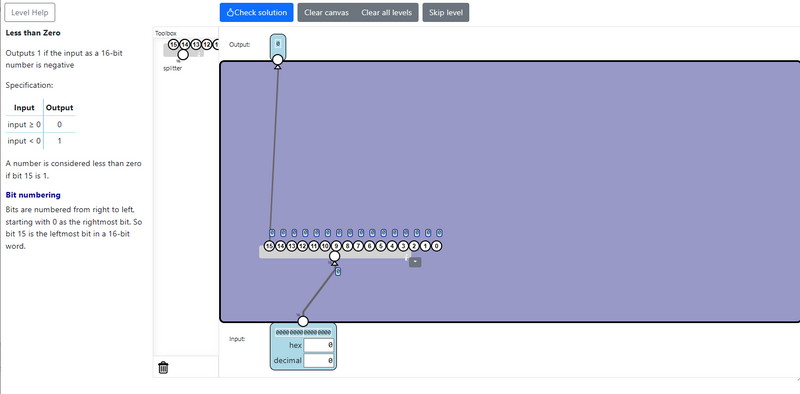This screenshot has width=800, height=394.
Task: Select bit 4 pin on the canvas splitter
Action: click(x=392, y=246)
